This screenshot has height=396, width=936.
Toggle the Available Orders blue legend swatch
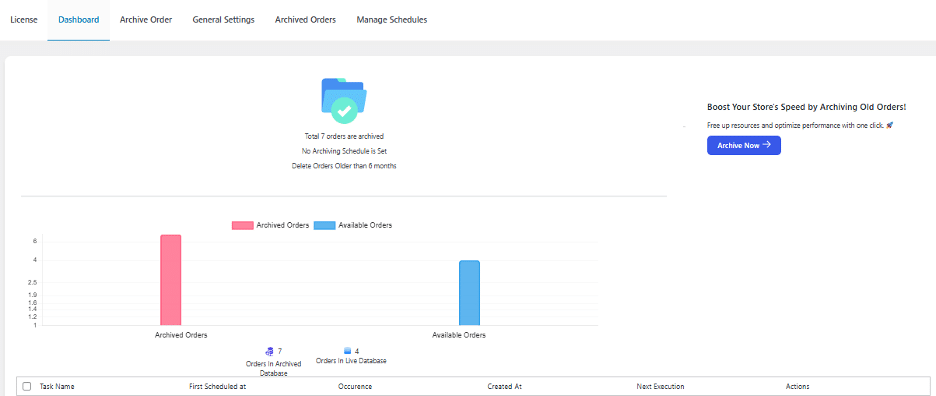click(x=324, y=225)
